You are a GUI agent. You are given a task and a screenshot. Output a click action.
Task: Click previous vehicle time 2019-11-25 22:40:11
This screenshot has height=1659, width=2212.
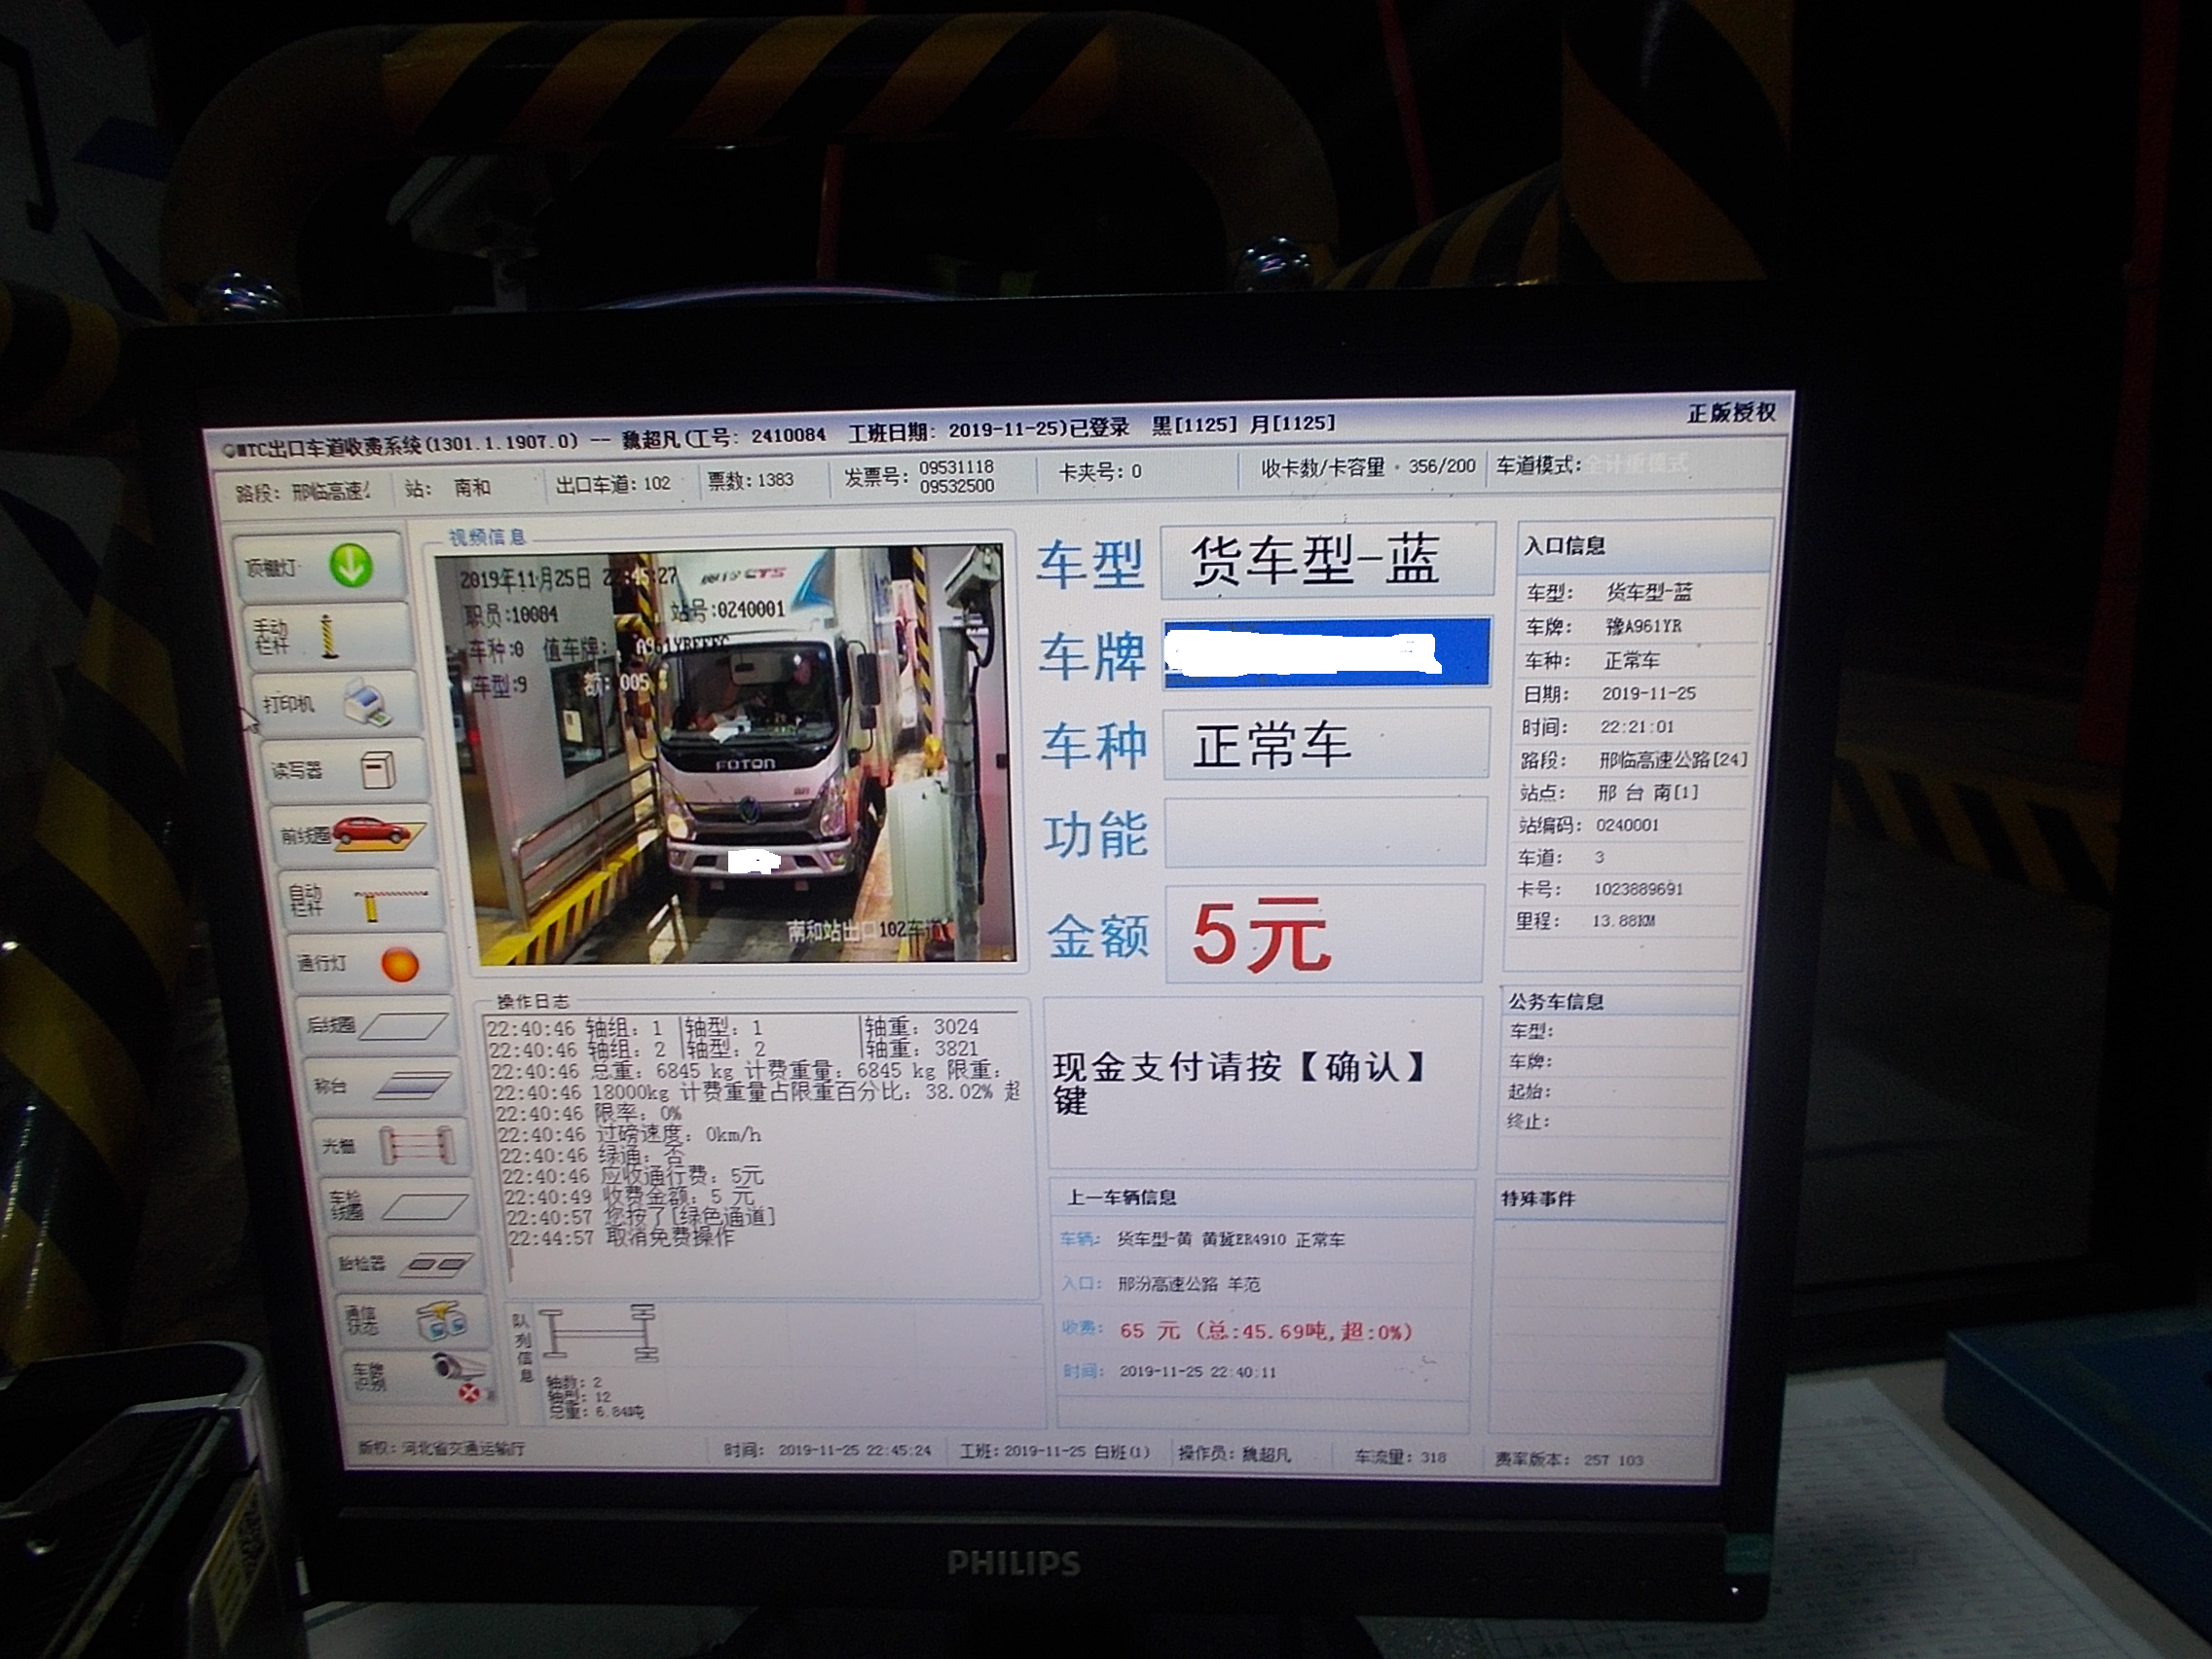coord(1198,1372)
